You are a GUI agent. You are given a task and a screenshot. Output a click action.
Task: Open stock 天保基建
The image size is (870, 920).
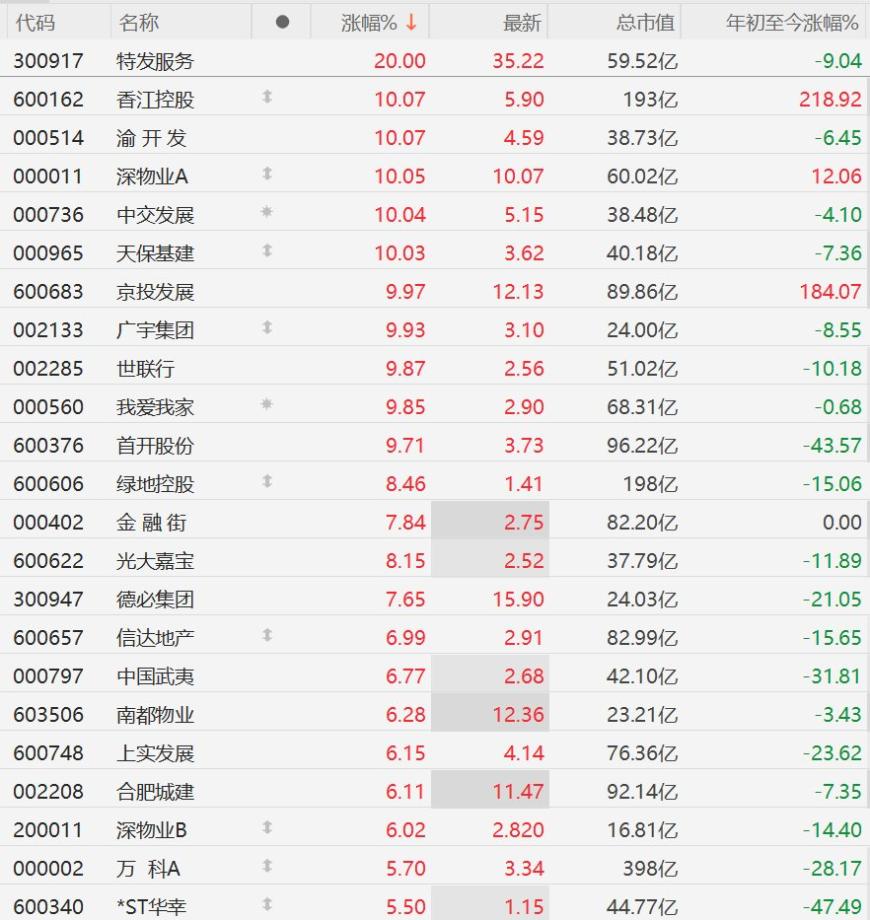pos(155,253)
